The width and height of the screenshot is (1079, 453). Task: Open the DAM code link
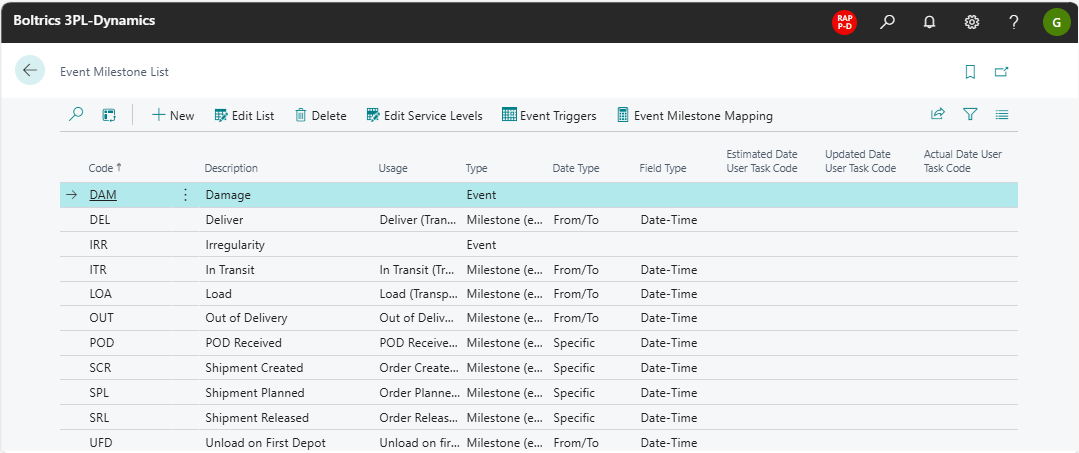coord(103,195)
